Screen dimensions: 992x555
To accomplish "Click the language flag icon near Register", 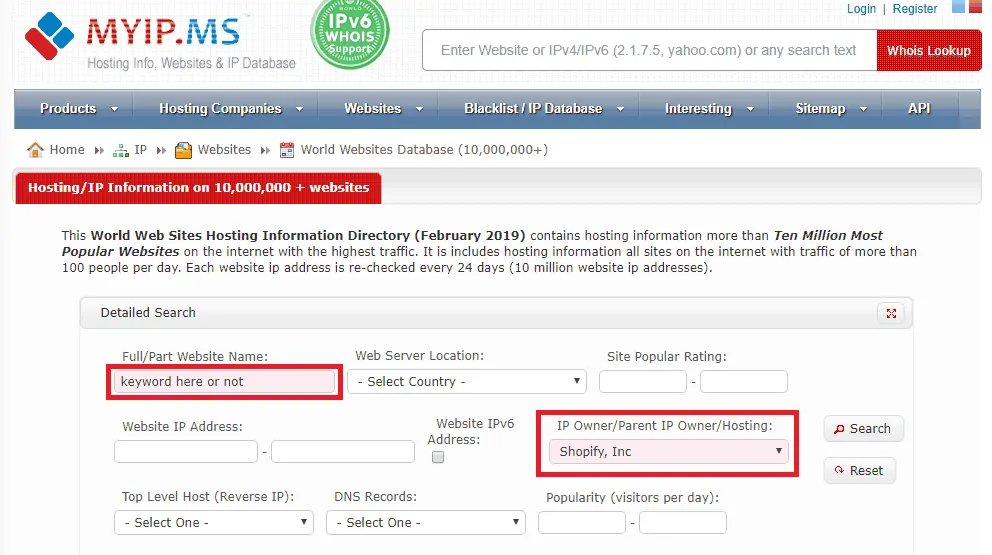I will click(959, 7).
